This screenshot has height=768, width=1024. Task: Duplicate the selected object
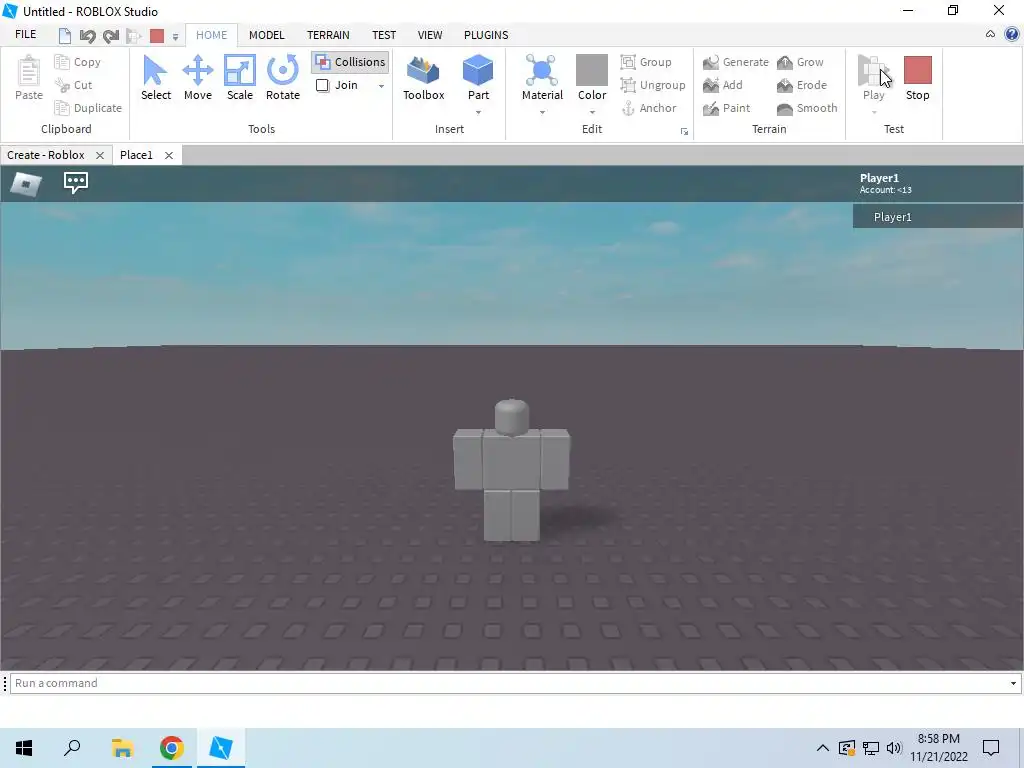[88, 108]
